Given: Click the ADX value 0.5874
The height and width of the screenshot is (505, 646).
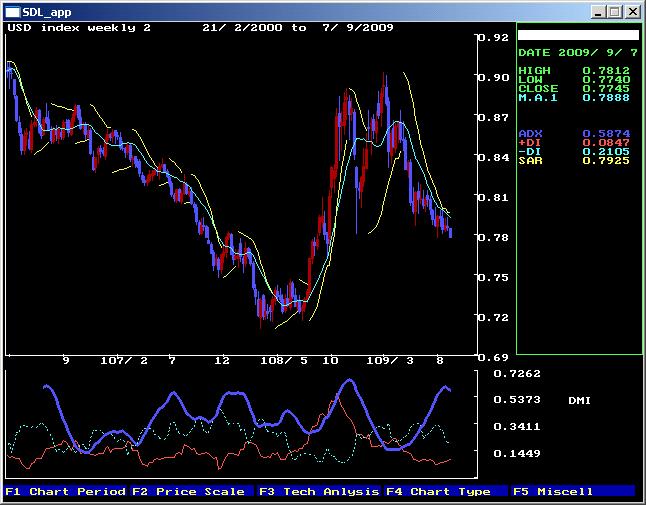Looking at the screenshot, I should click(606, 134).
